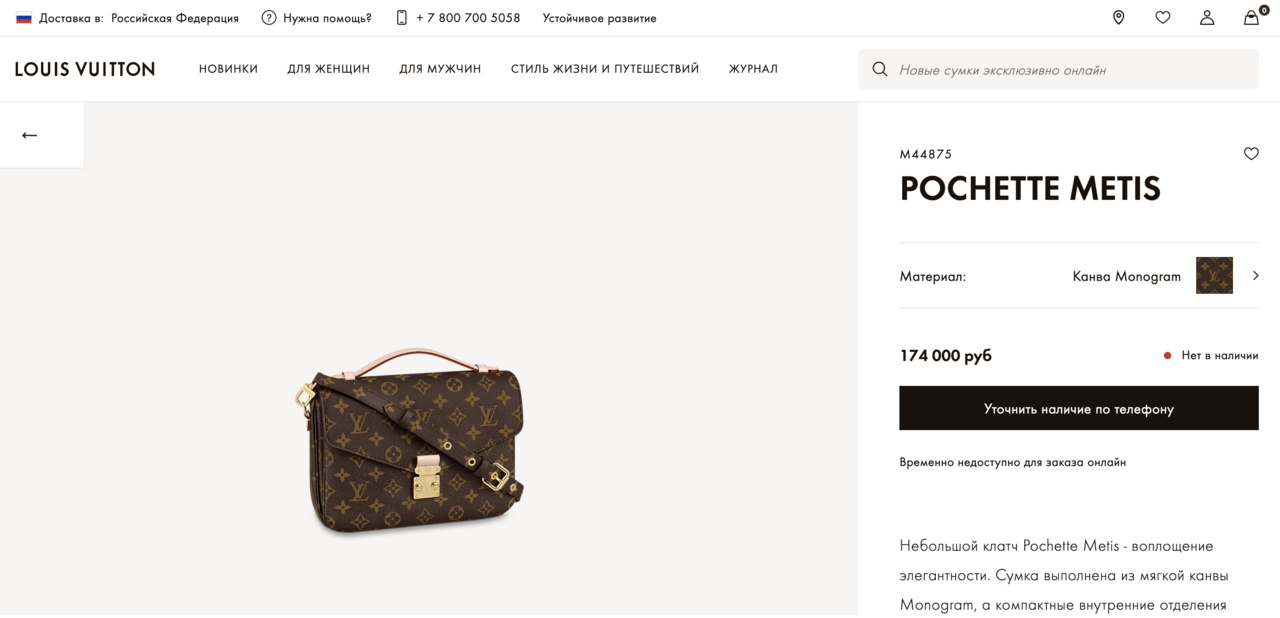Open the Для мужчин menu
The height and width of the screenshot is (618, 1280).
coord(440,69)
